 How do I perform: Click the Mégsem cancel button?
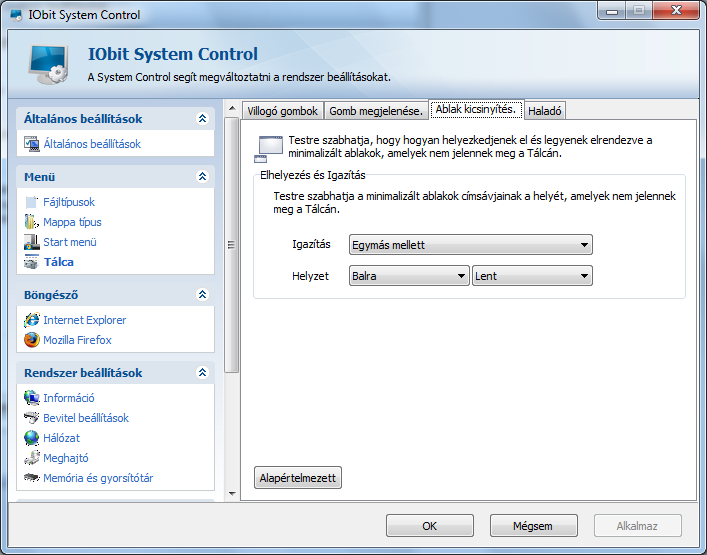pyautogui.click(x=533, y=526)
